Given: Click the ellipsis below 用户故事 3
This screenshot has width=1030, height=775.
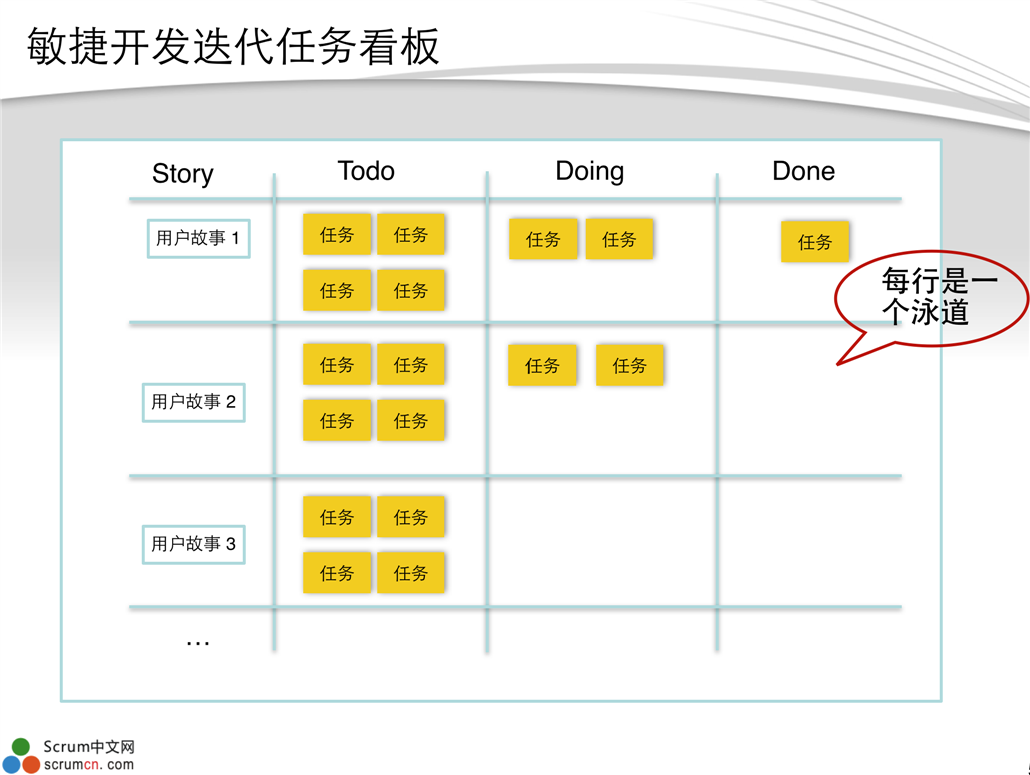Looking at the screenshot, I should pos(198,641).
